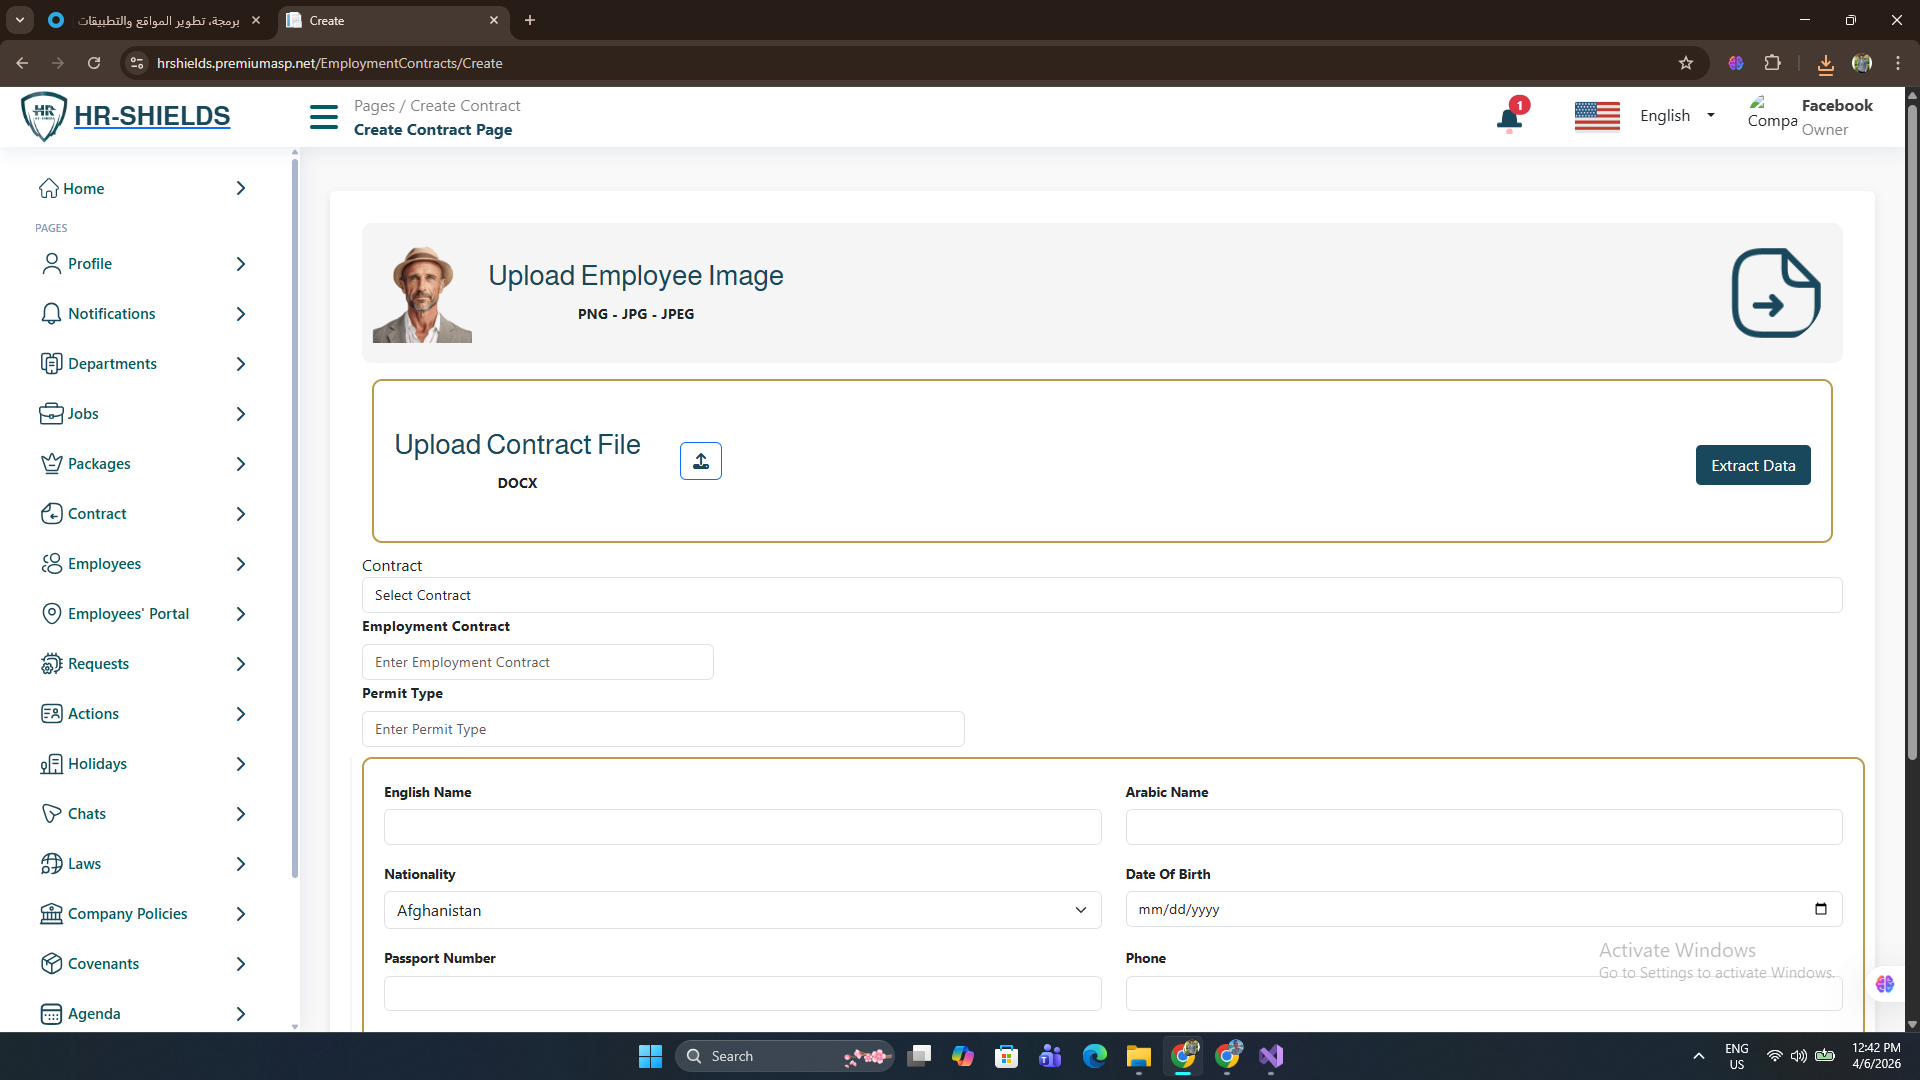The width and height of the screenshot is (1920, 1080).
Task: Open the Holidays sidebar item
Action: [x=97, y=764]
